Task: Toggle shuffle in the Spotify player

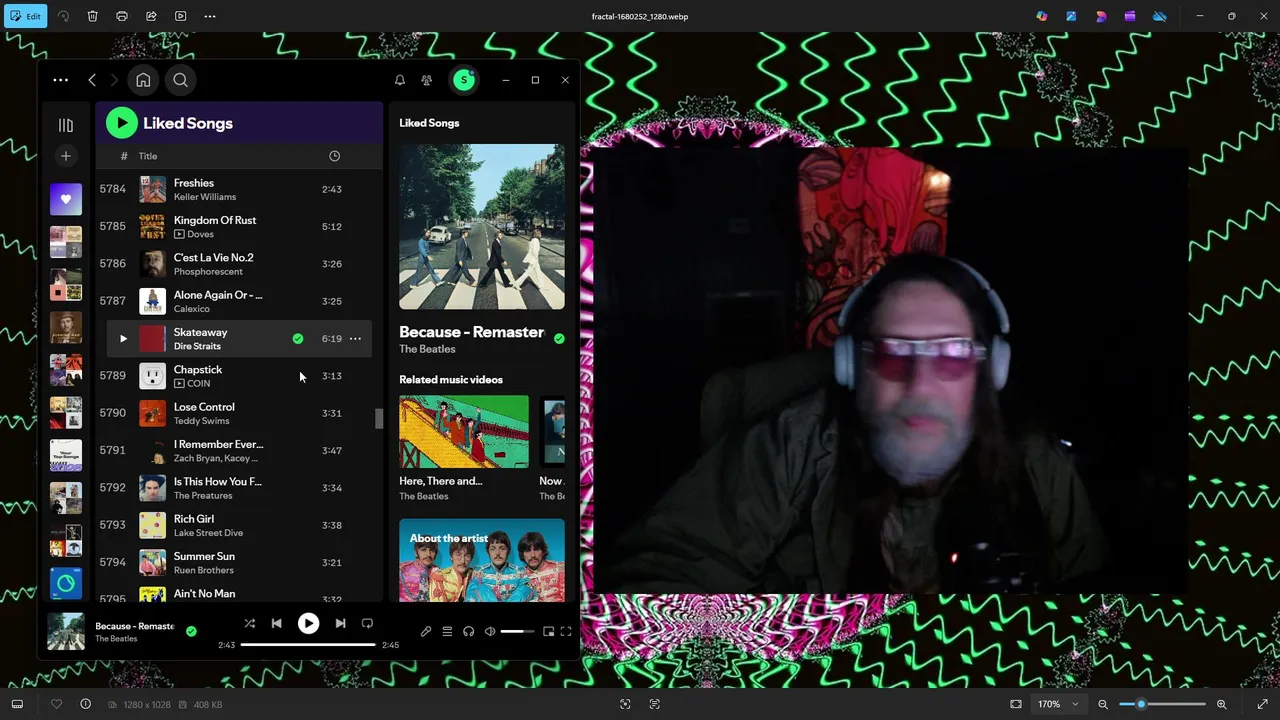Action: (x=249, y=624)
